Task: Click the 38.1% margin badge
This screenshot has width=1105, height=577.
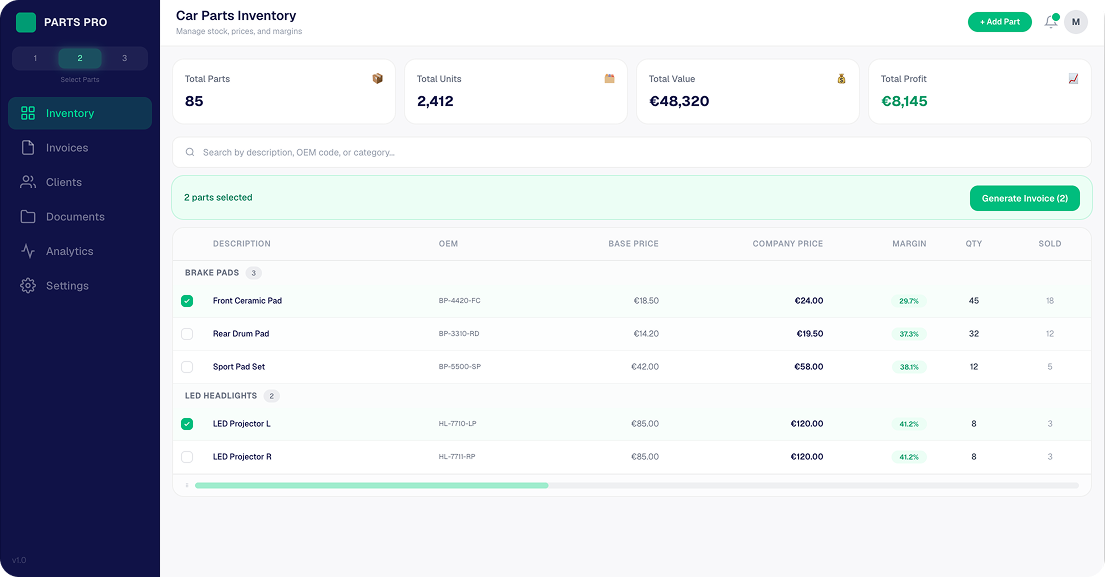Action: (x=909, y=367)
